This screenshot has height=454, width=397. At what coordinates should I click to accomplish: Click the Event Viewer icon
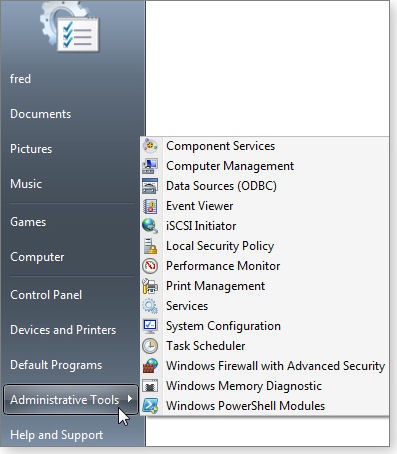pyautogui.click(x=150, y=206)
